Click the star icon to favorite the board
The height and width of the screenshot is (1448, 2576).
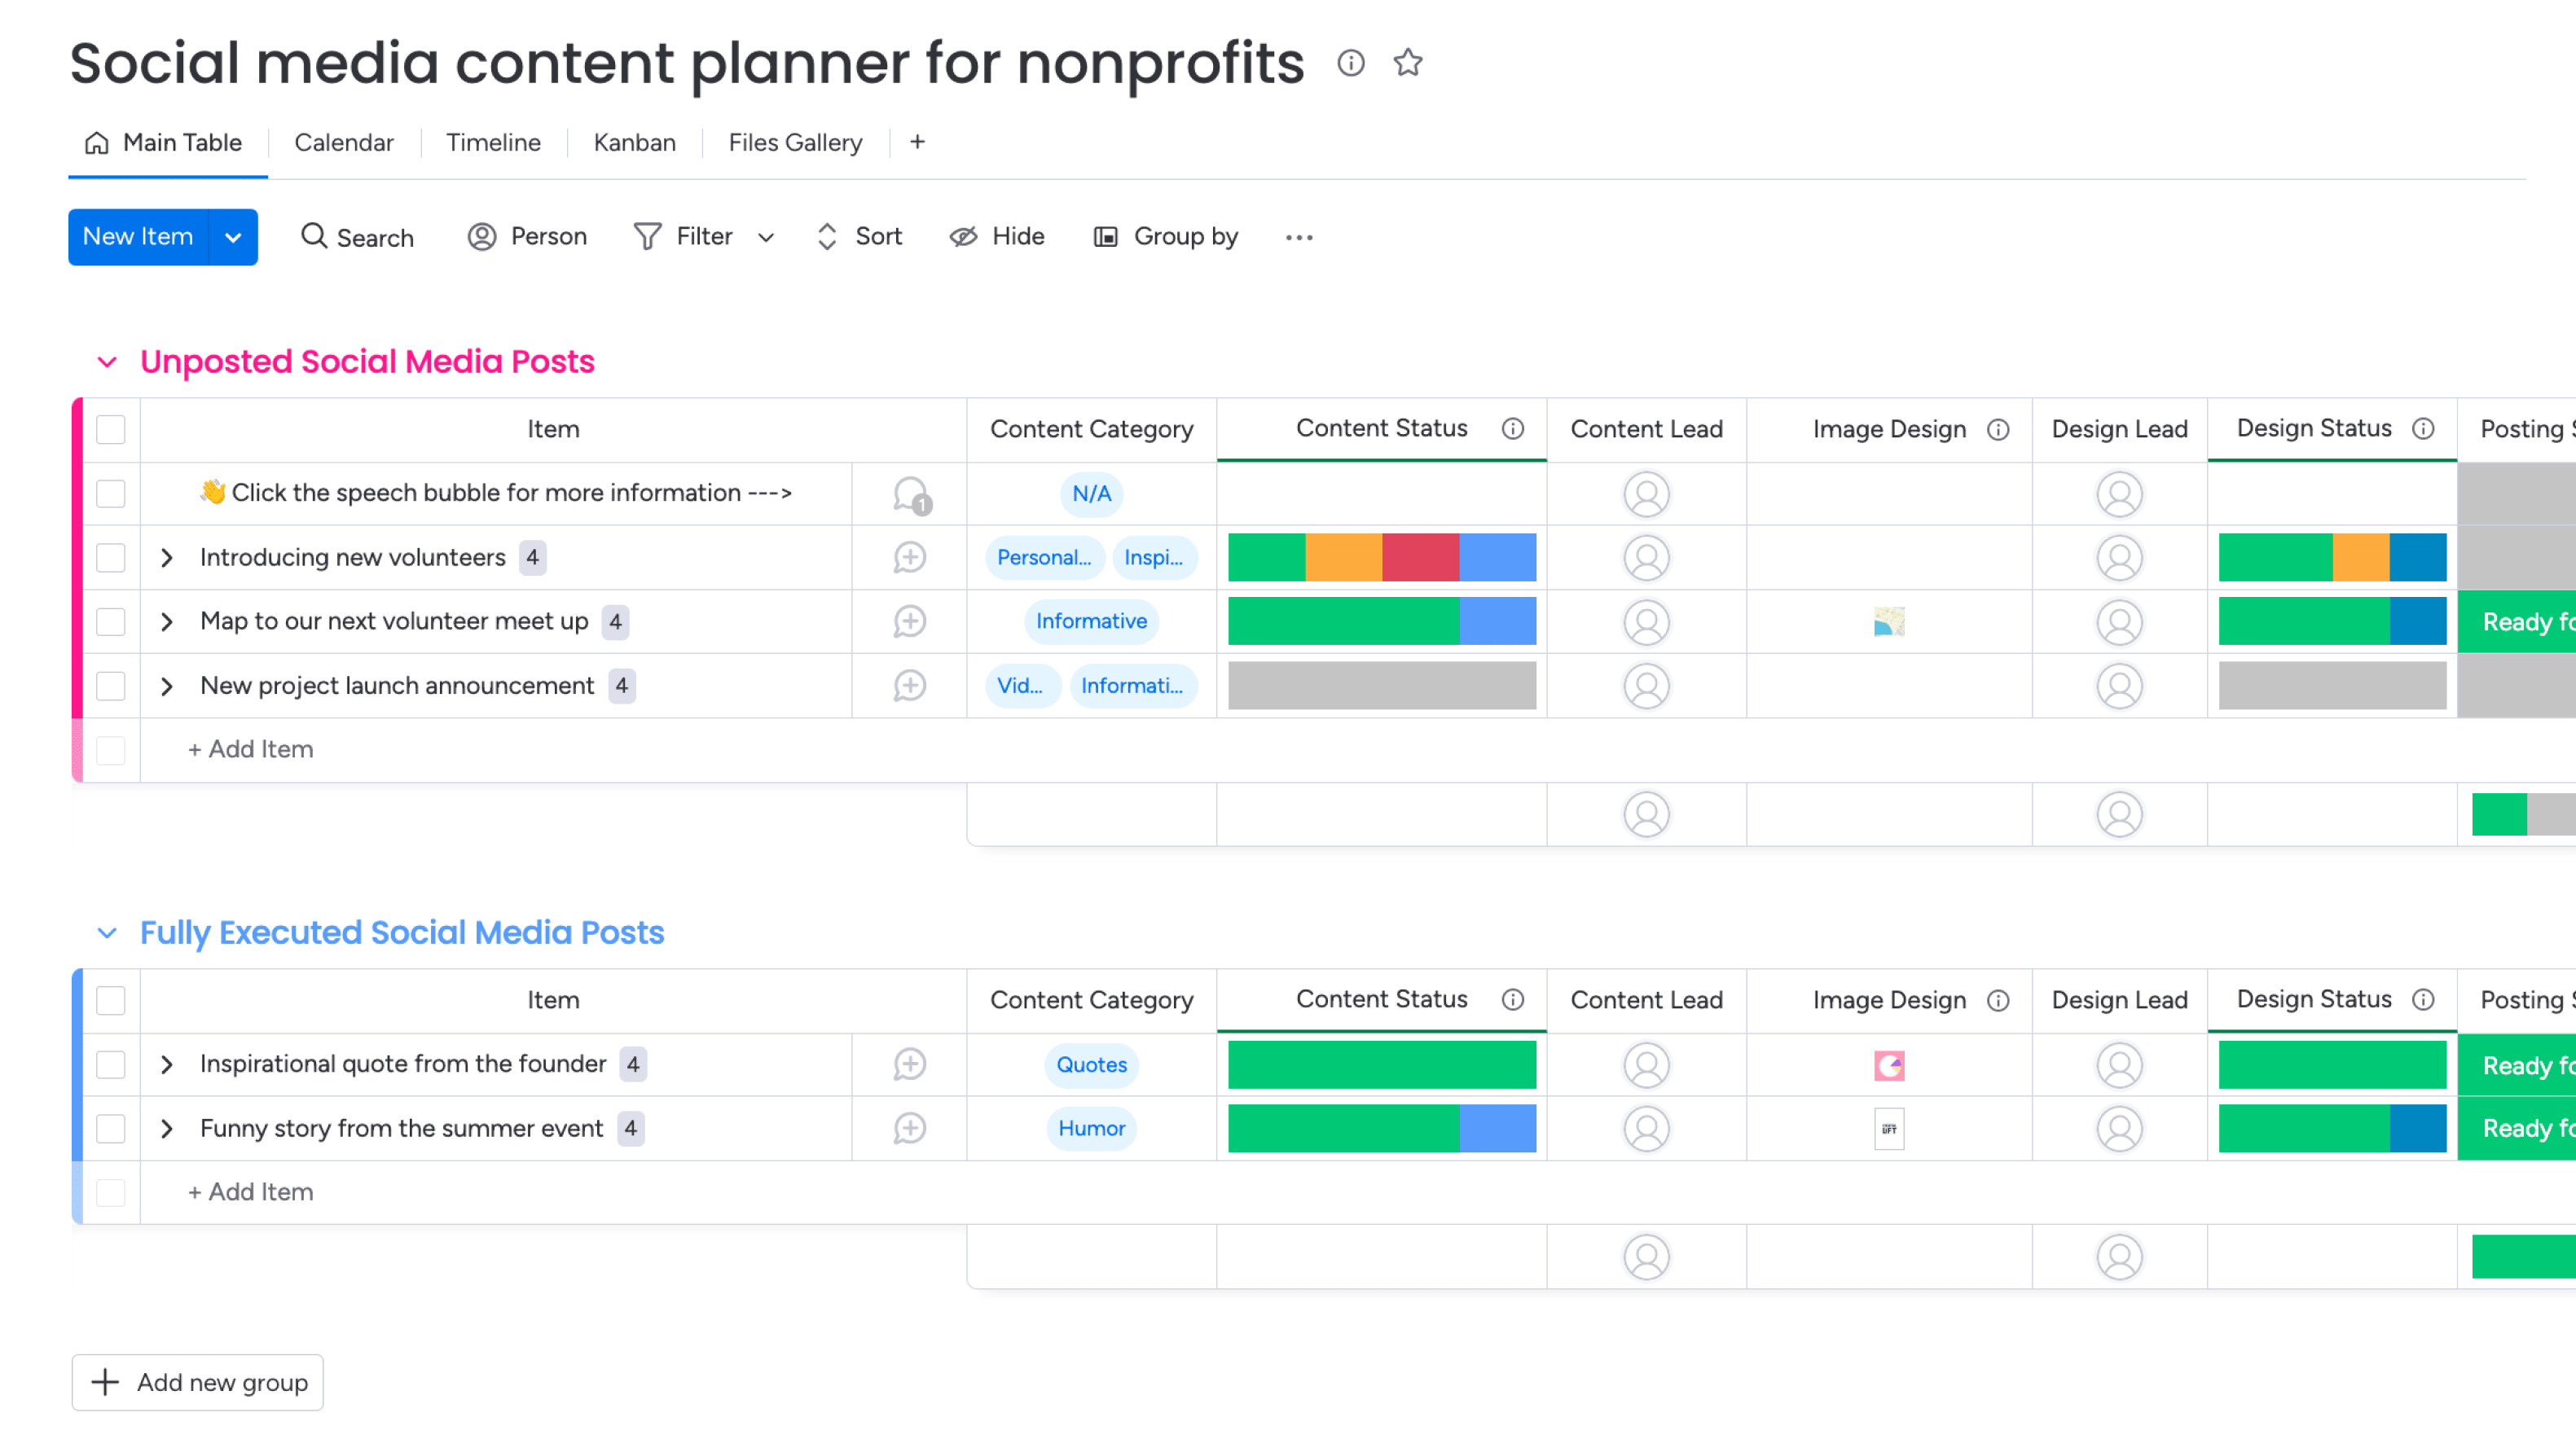(1408, 63)
